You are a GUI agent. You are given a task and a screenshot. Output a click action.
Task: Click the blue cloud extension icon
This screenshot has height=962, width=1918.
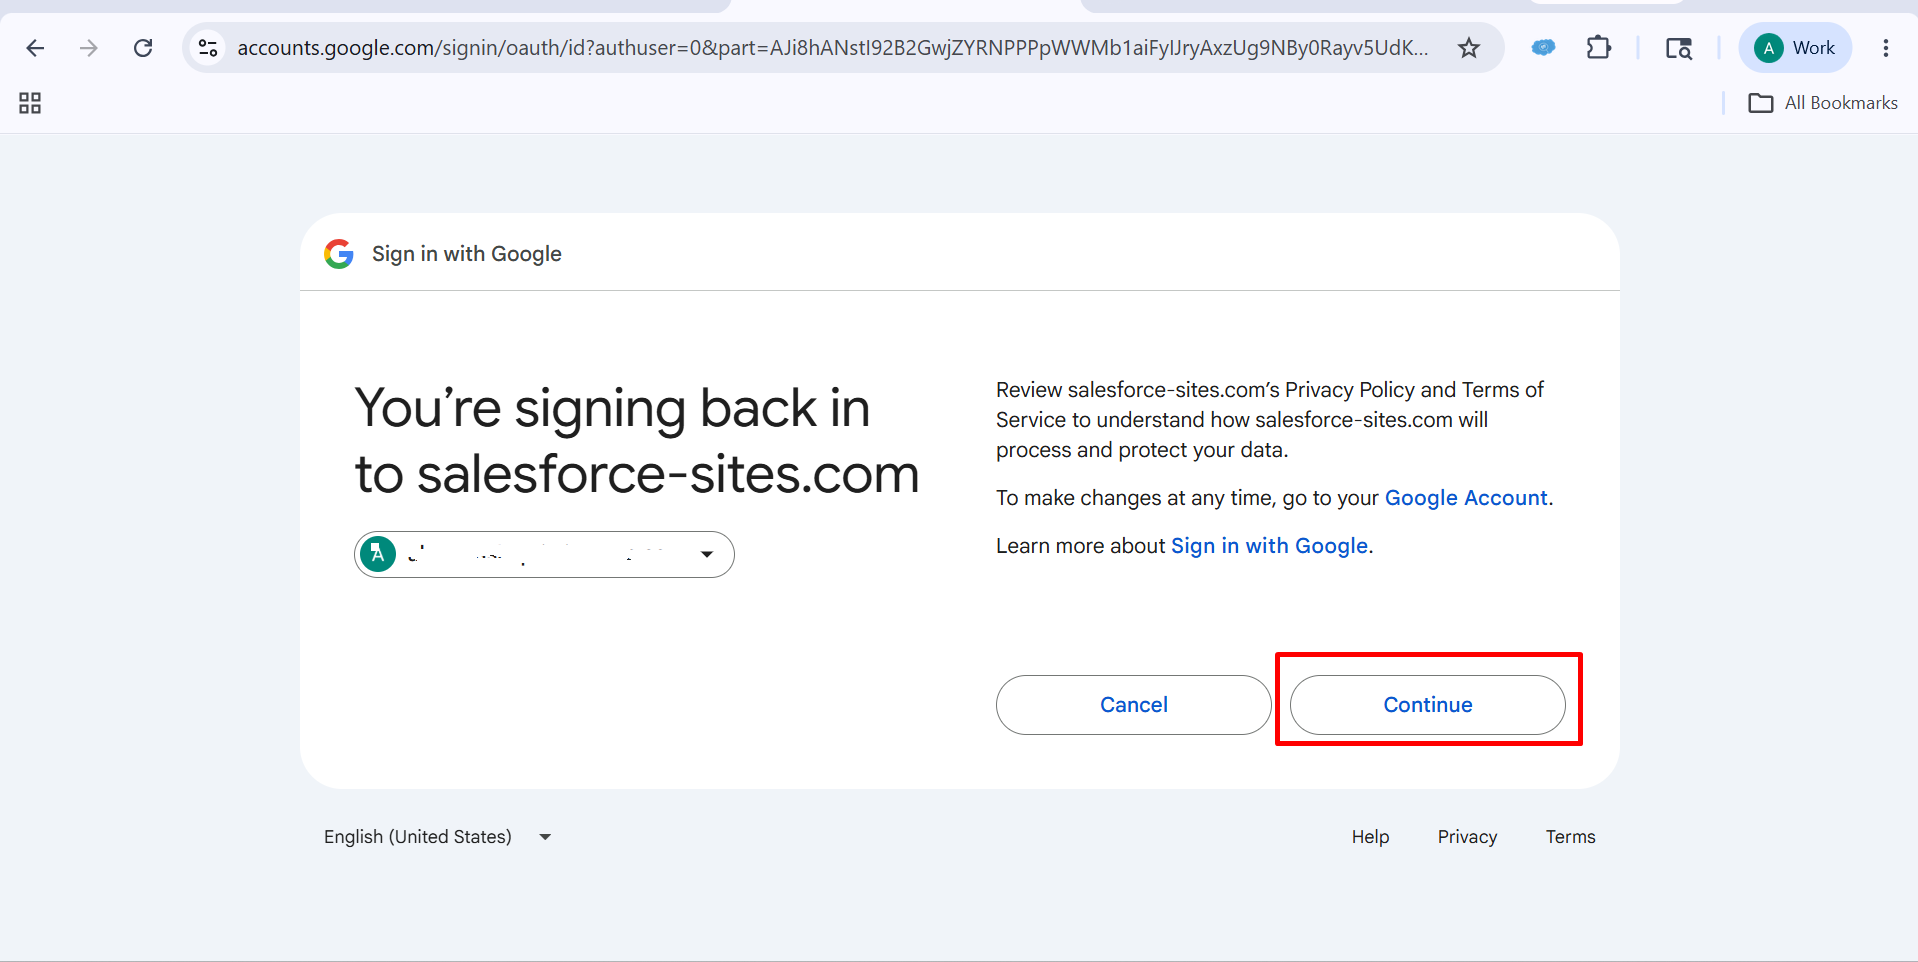(x=1543, y=48)
